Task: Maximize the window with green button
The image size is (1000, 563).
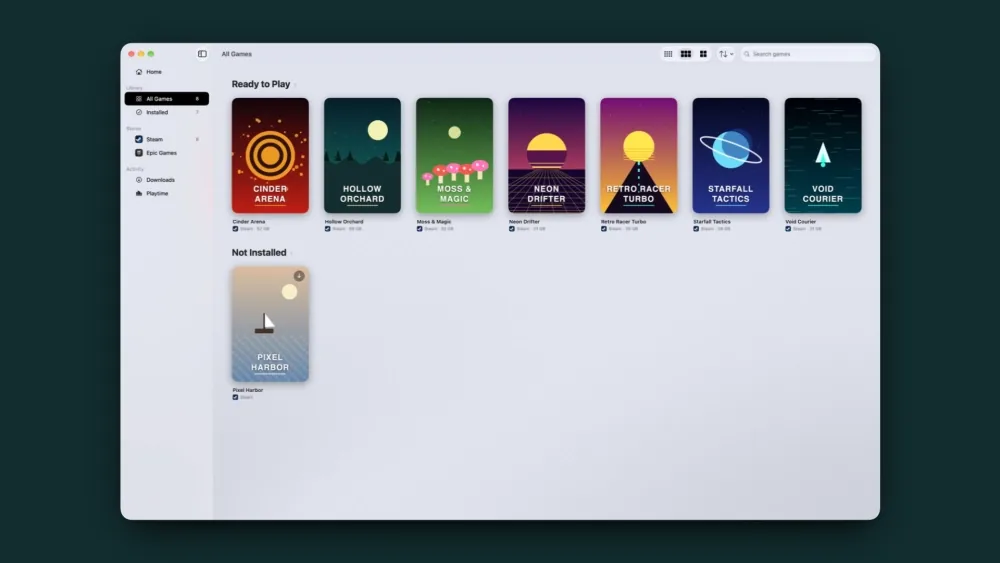Action: (151, 54)
